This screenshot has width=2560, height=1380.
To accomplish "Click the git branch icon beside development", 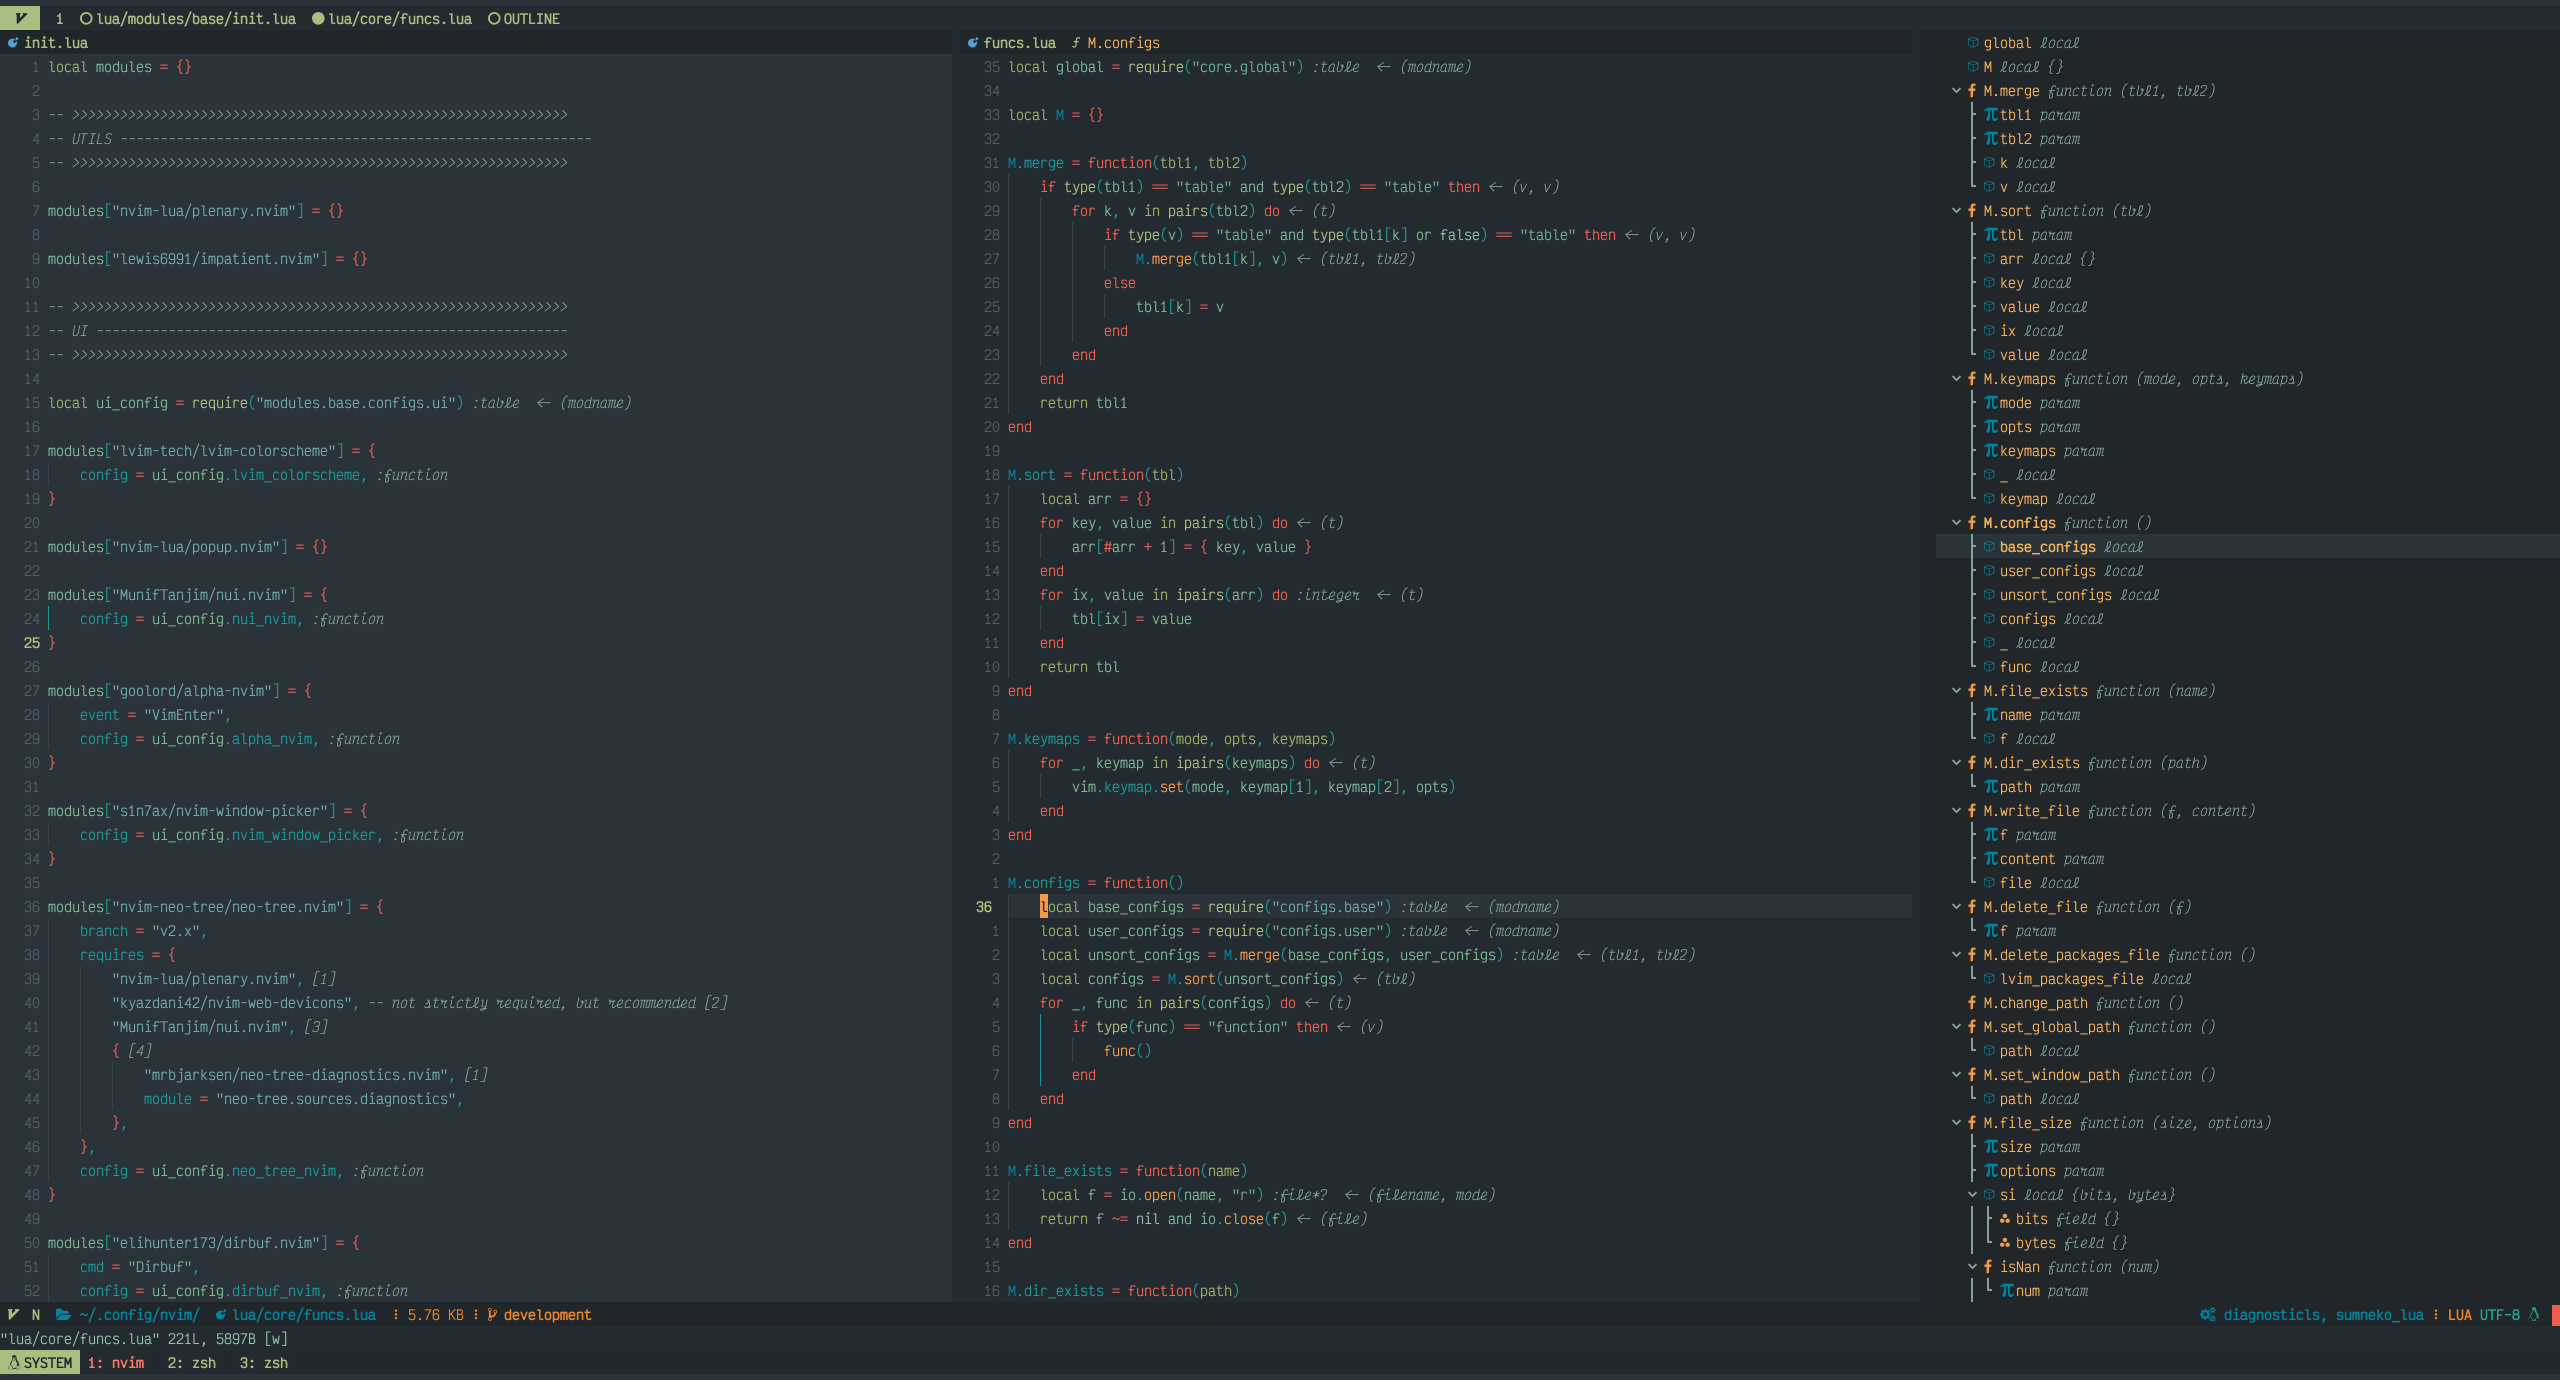I will (492, 1315).
